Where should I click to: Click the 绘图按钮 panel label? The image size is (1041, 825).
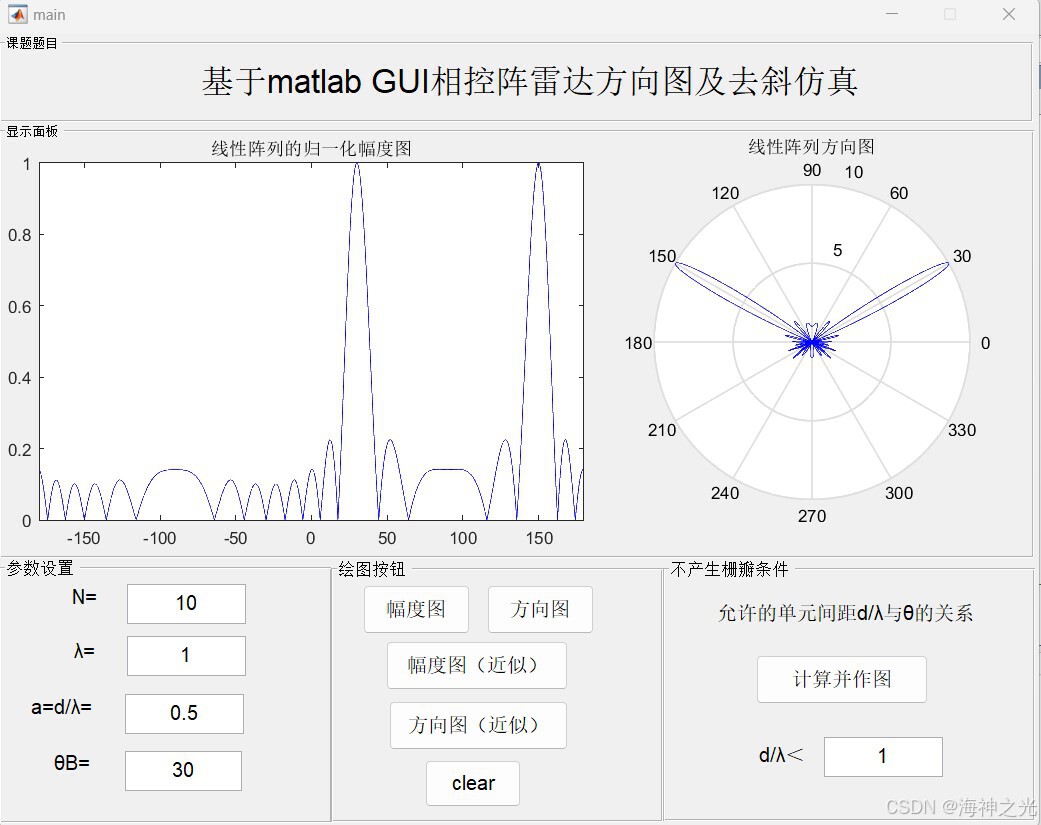pyautogui.click(x=372, y=569)
